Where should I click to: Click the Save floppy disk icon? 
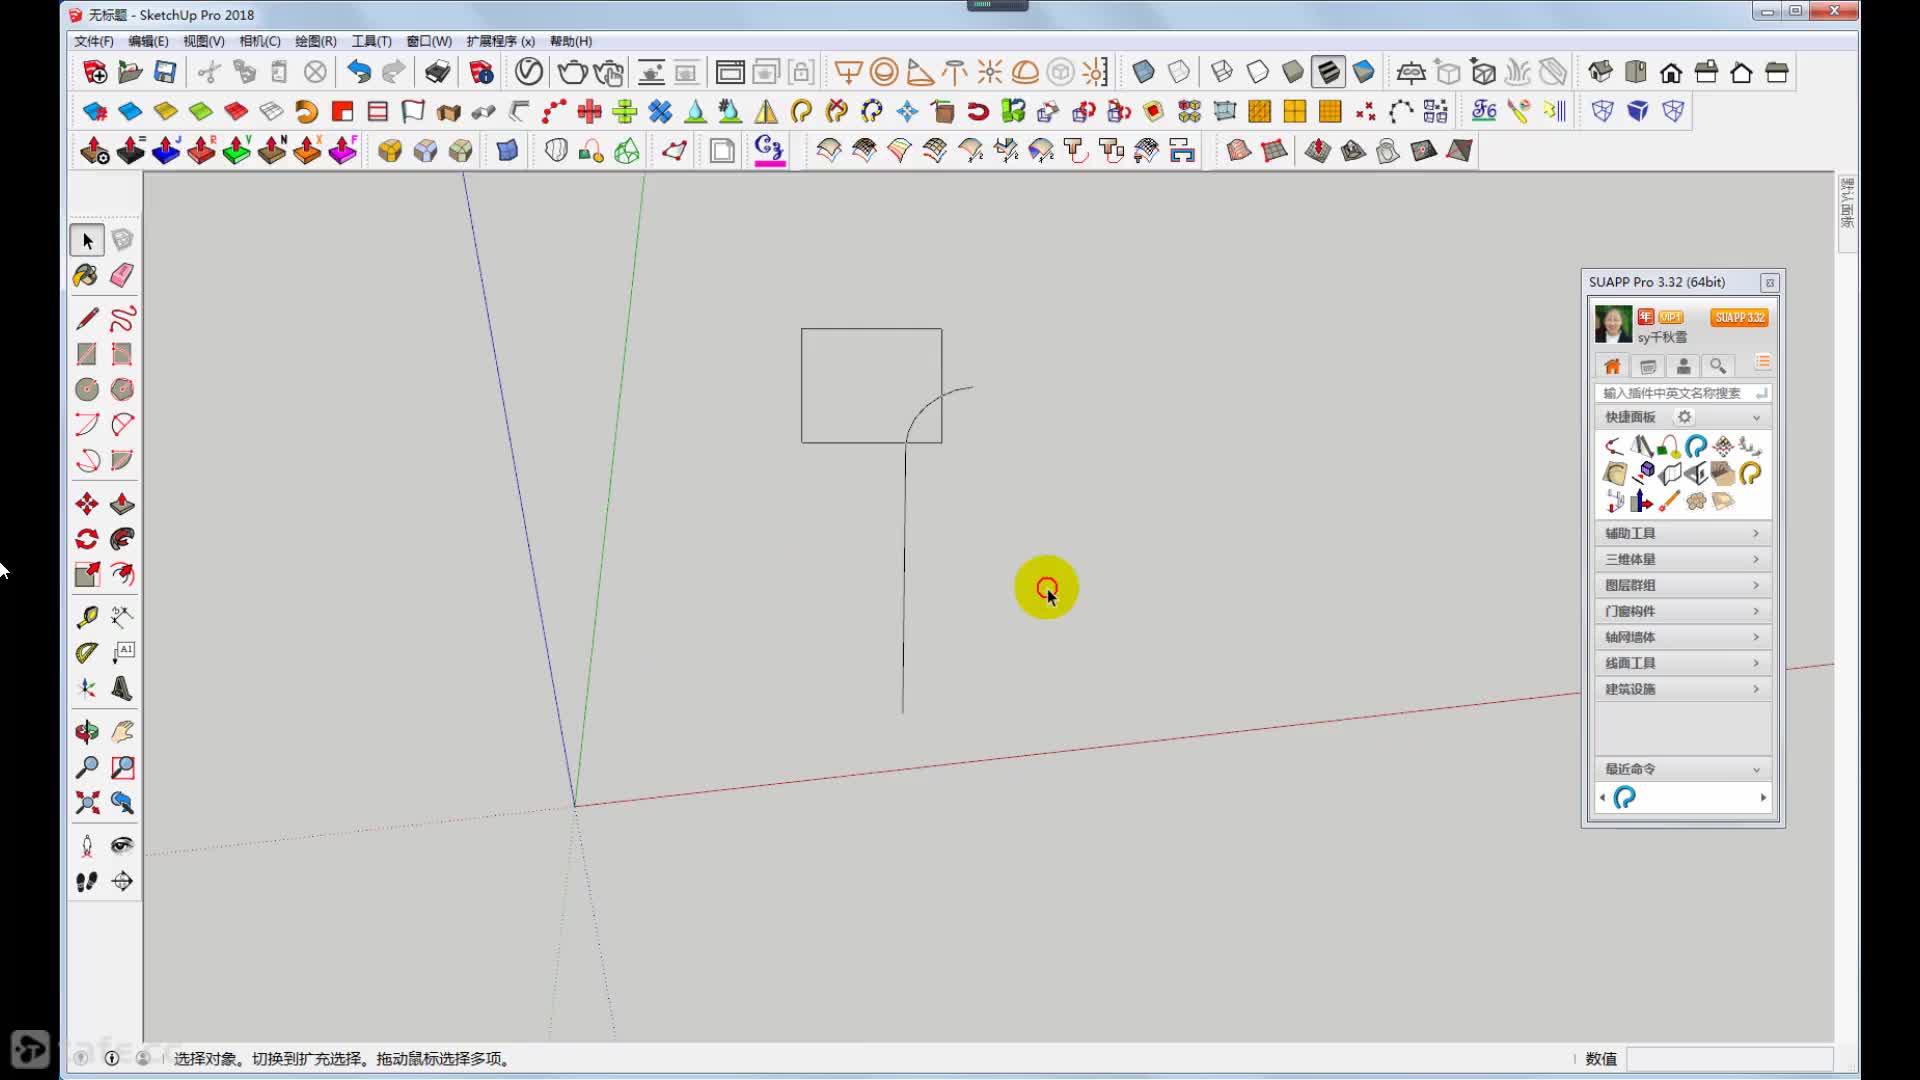click(x=165, y=72)
